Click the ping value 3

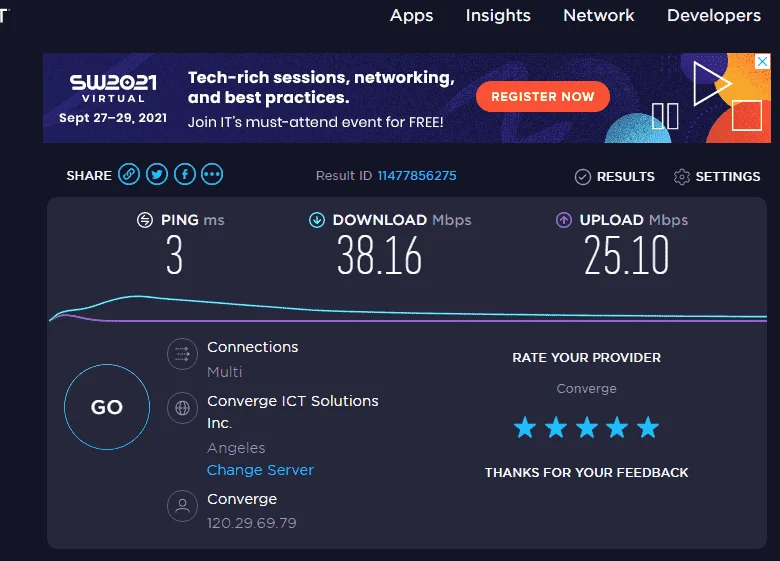[175, 255]
